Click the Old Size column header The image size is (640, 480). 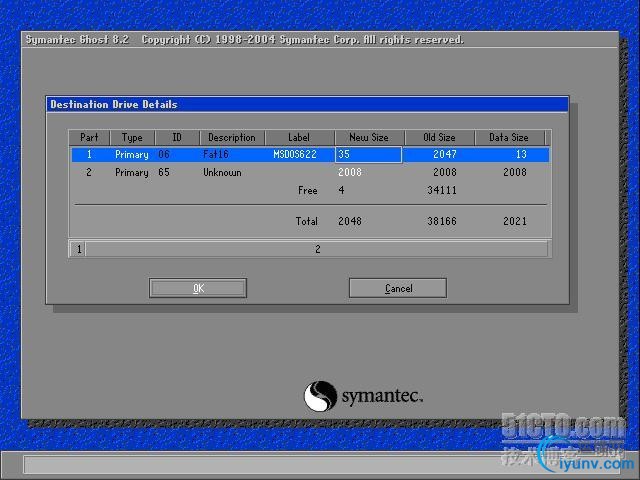point(439,138)
